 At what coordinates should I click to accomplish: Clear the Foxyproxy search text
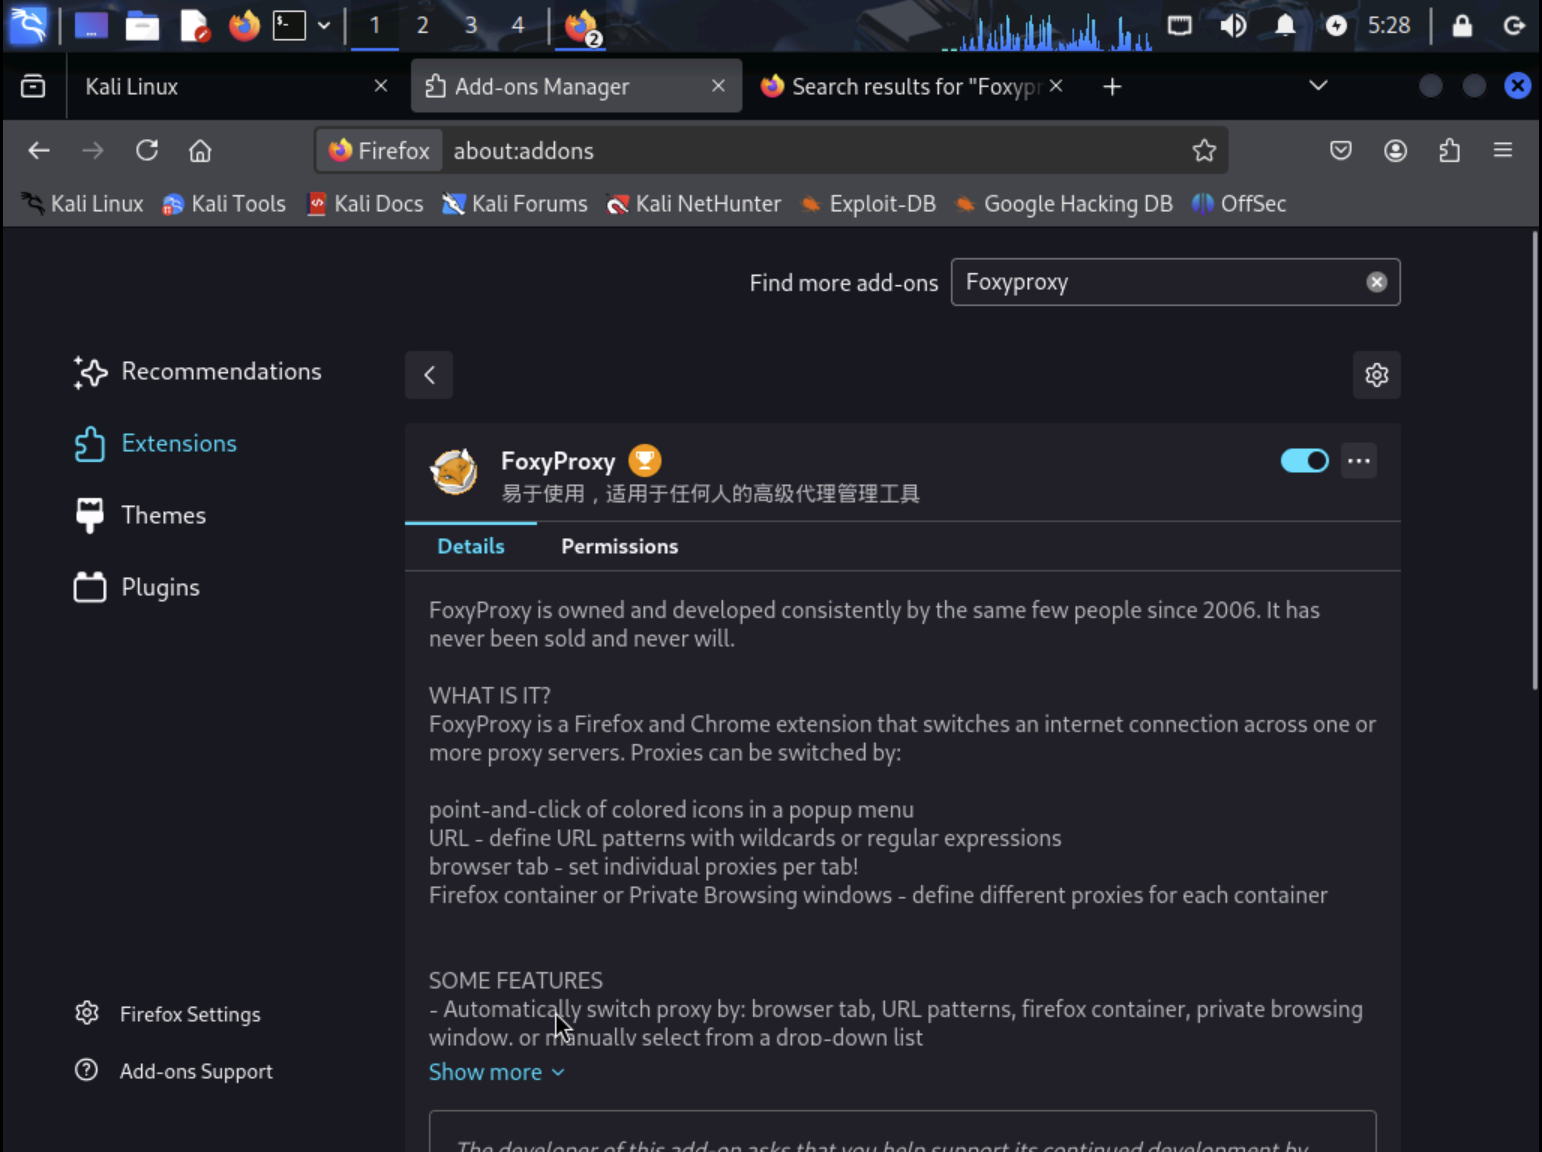[x=1377, y=282]
